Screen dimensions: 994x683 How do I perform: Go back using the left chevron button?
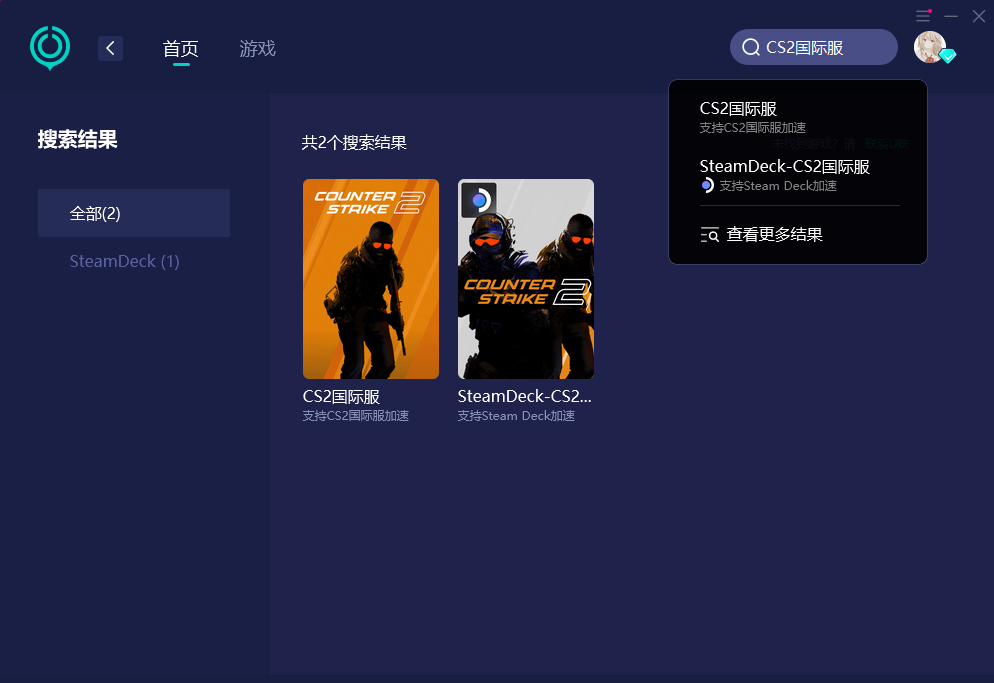coord(110,48)
